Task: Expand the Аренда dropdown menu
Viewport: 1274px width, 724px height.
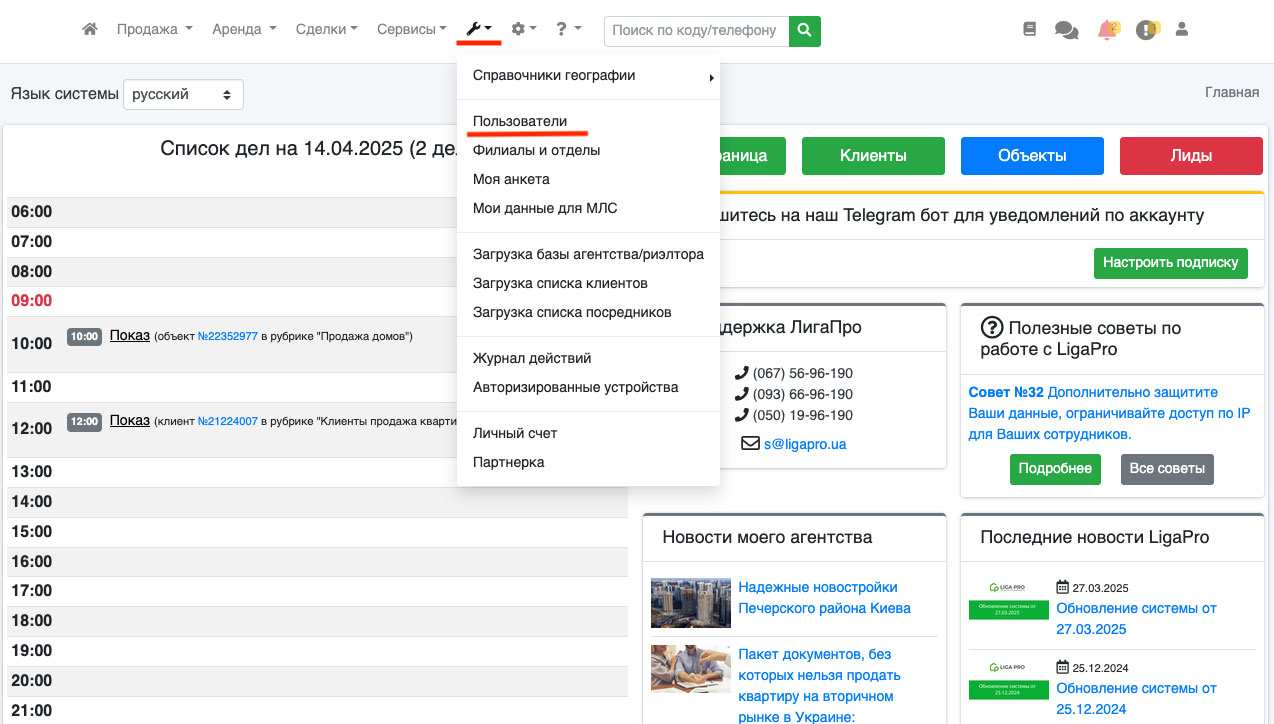Action: (244, 30)
